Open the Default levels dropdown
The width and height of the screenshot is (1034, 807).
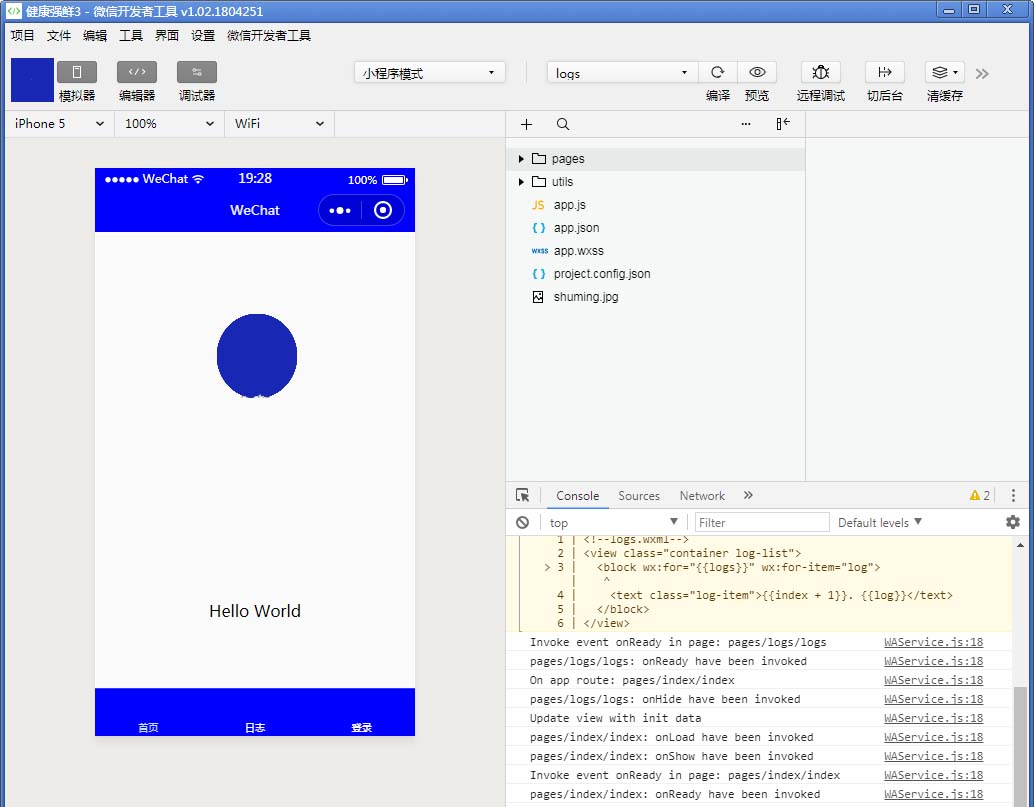point(880,522)
